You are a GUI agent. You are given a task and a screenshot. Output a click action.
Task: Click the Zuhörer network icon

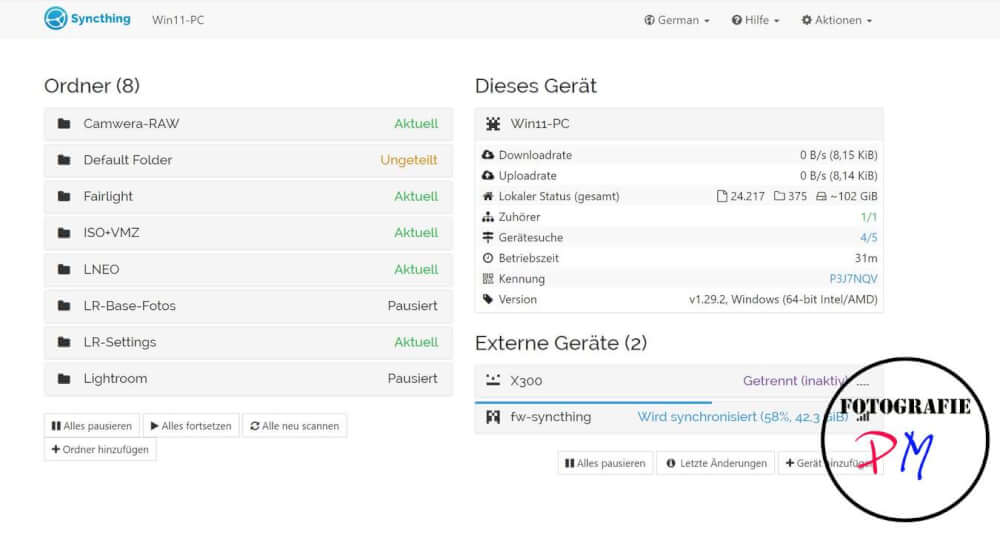[488, 217]
